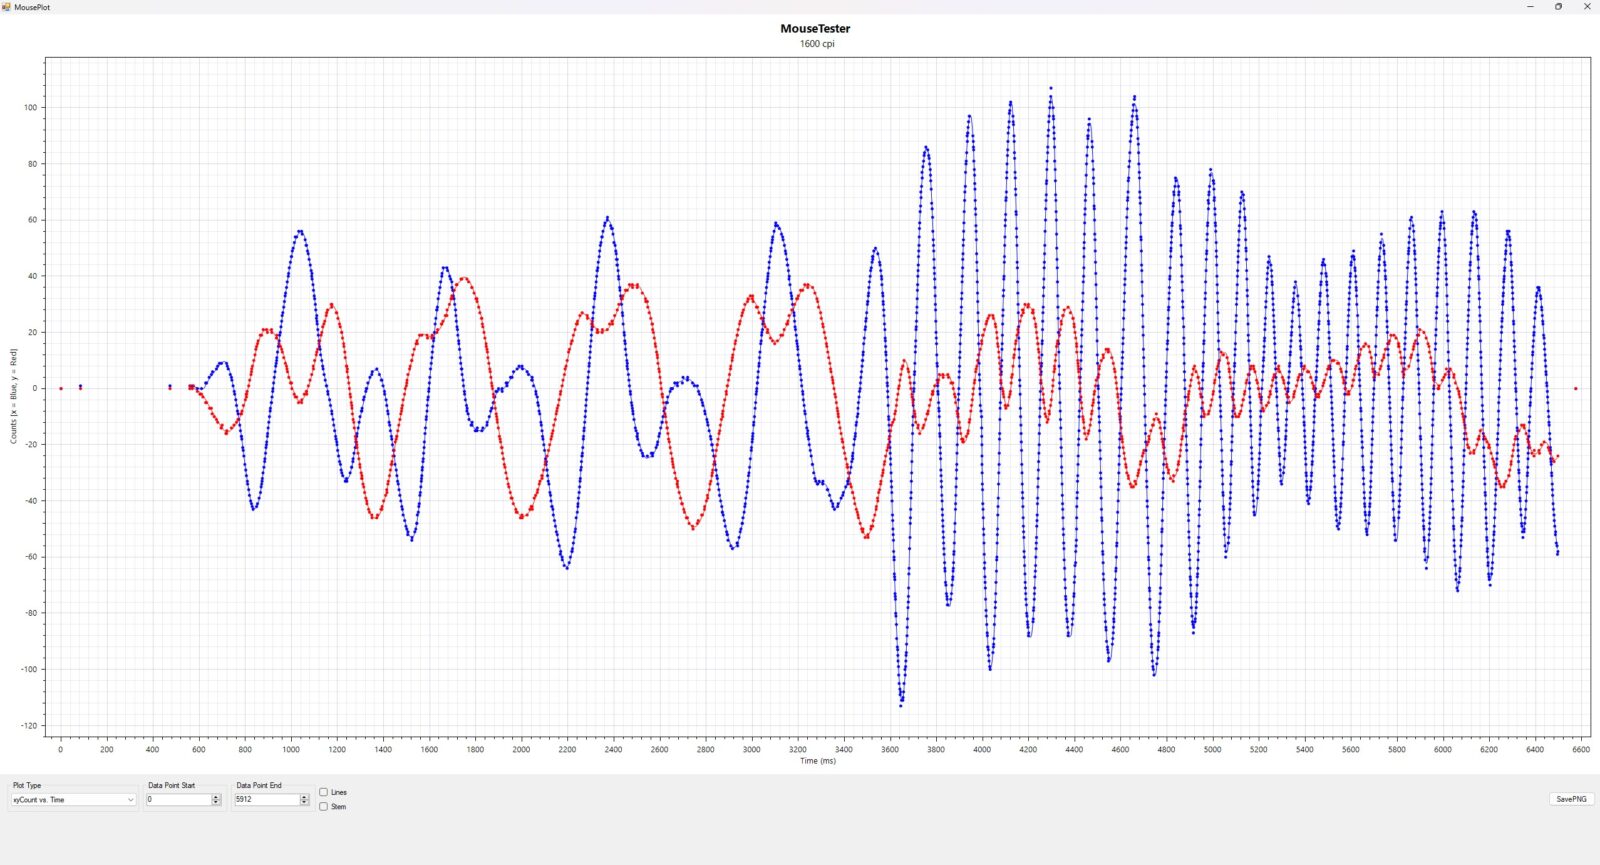Select the MouseTester chart title
The height and width of the screenshot is (865, 1600).
pyautogui.click(x=815, y=29)
